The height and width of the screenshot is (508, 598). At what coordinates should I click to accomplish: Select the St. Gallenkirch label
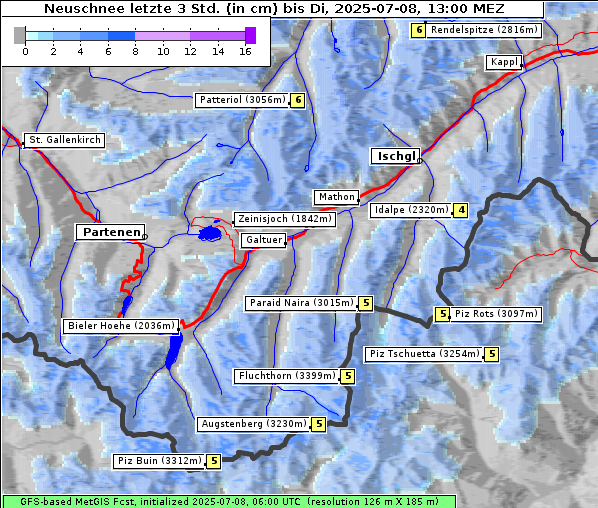[64, 140]
